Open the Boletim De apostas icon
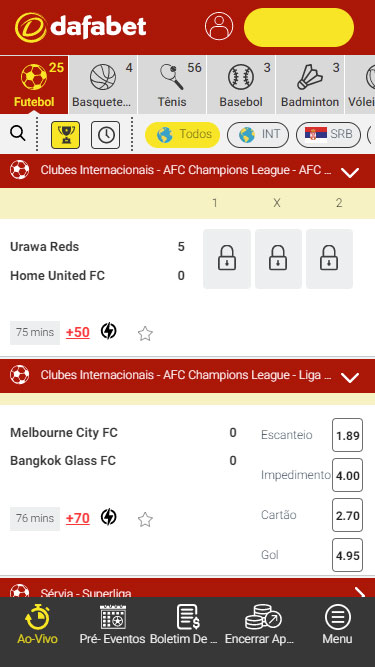The image size is (375, 667). click(x=187, y=617)
